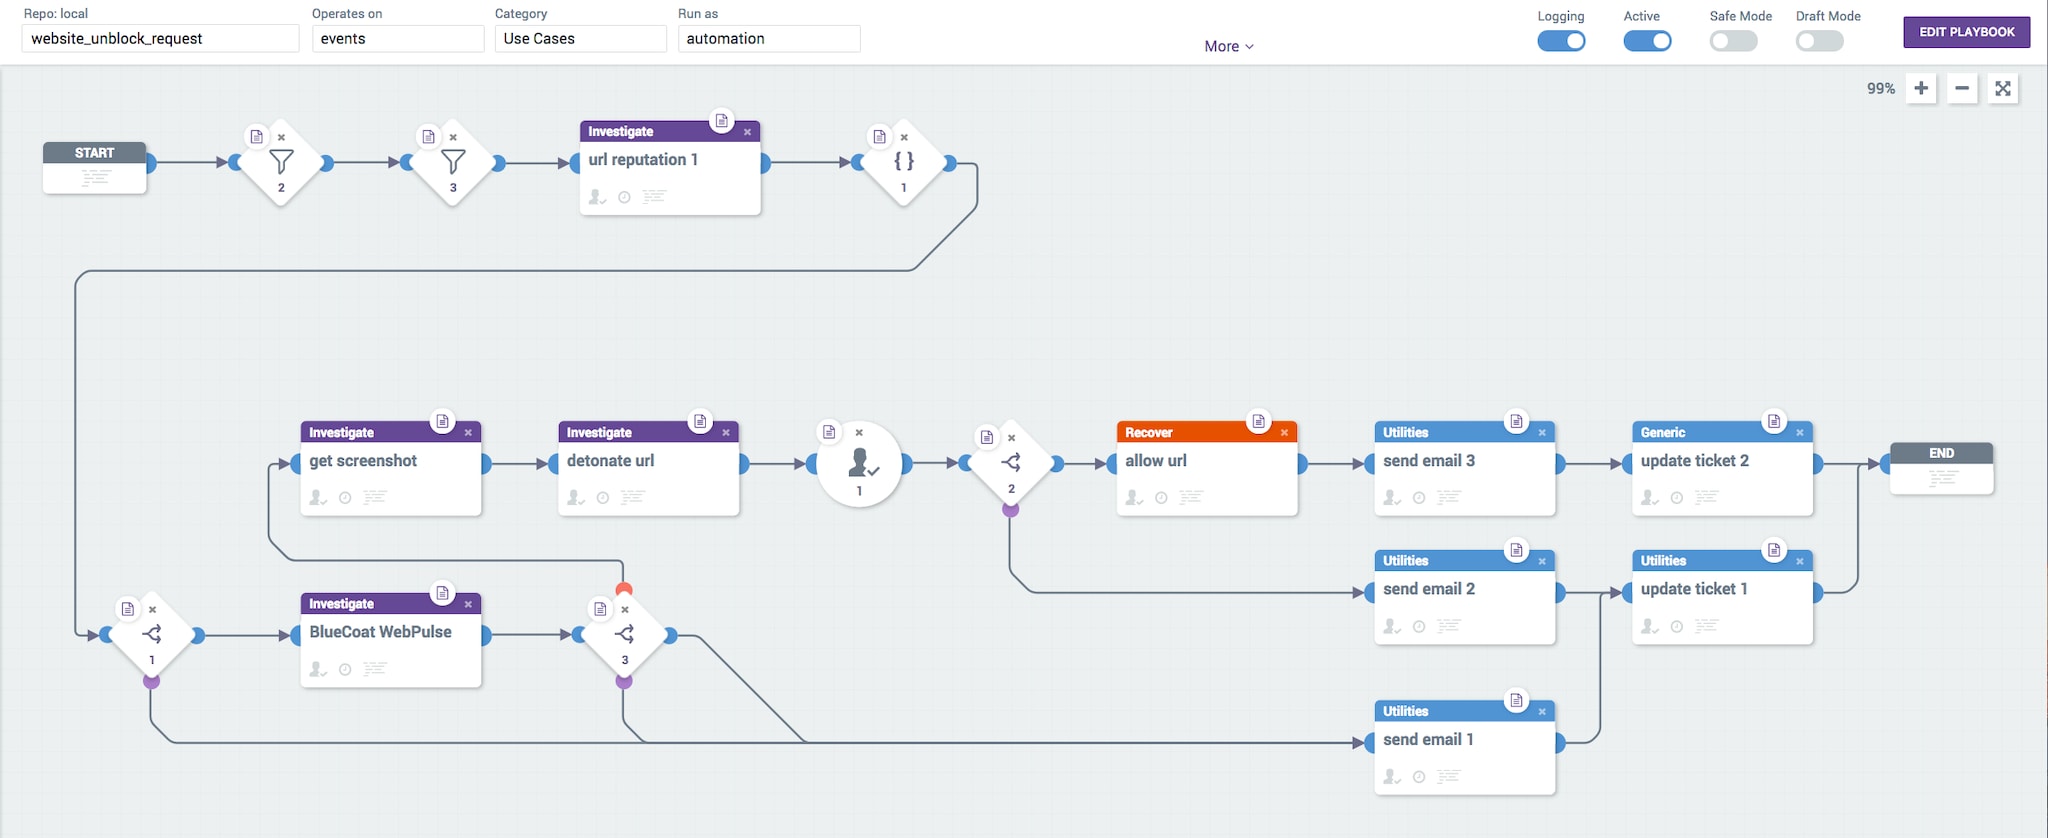Delete the send email 1 block

pos(1542,712)
